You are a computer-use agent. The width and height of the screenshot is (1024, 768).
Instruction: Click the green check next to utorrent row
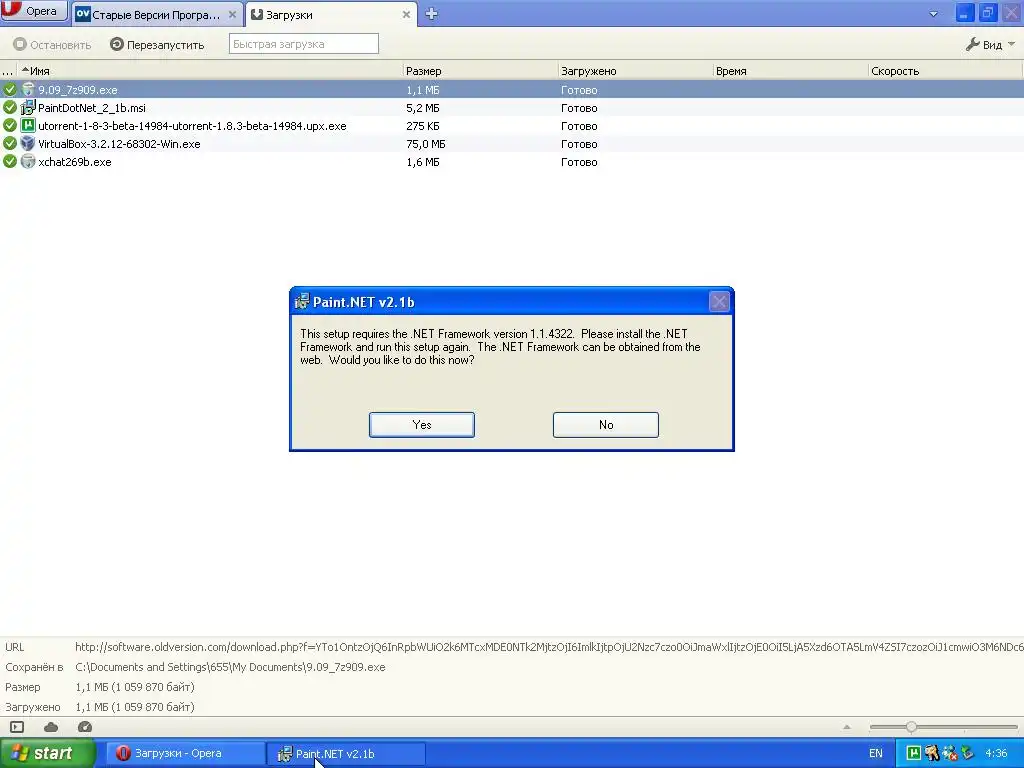coord(10,125)
